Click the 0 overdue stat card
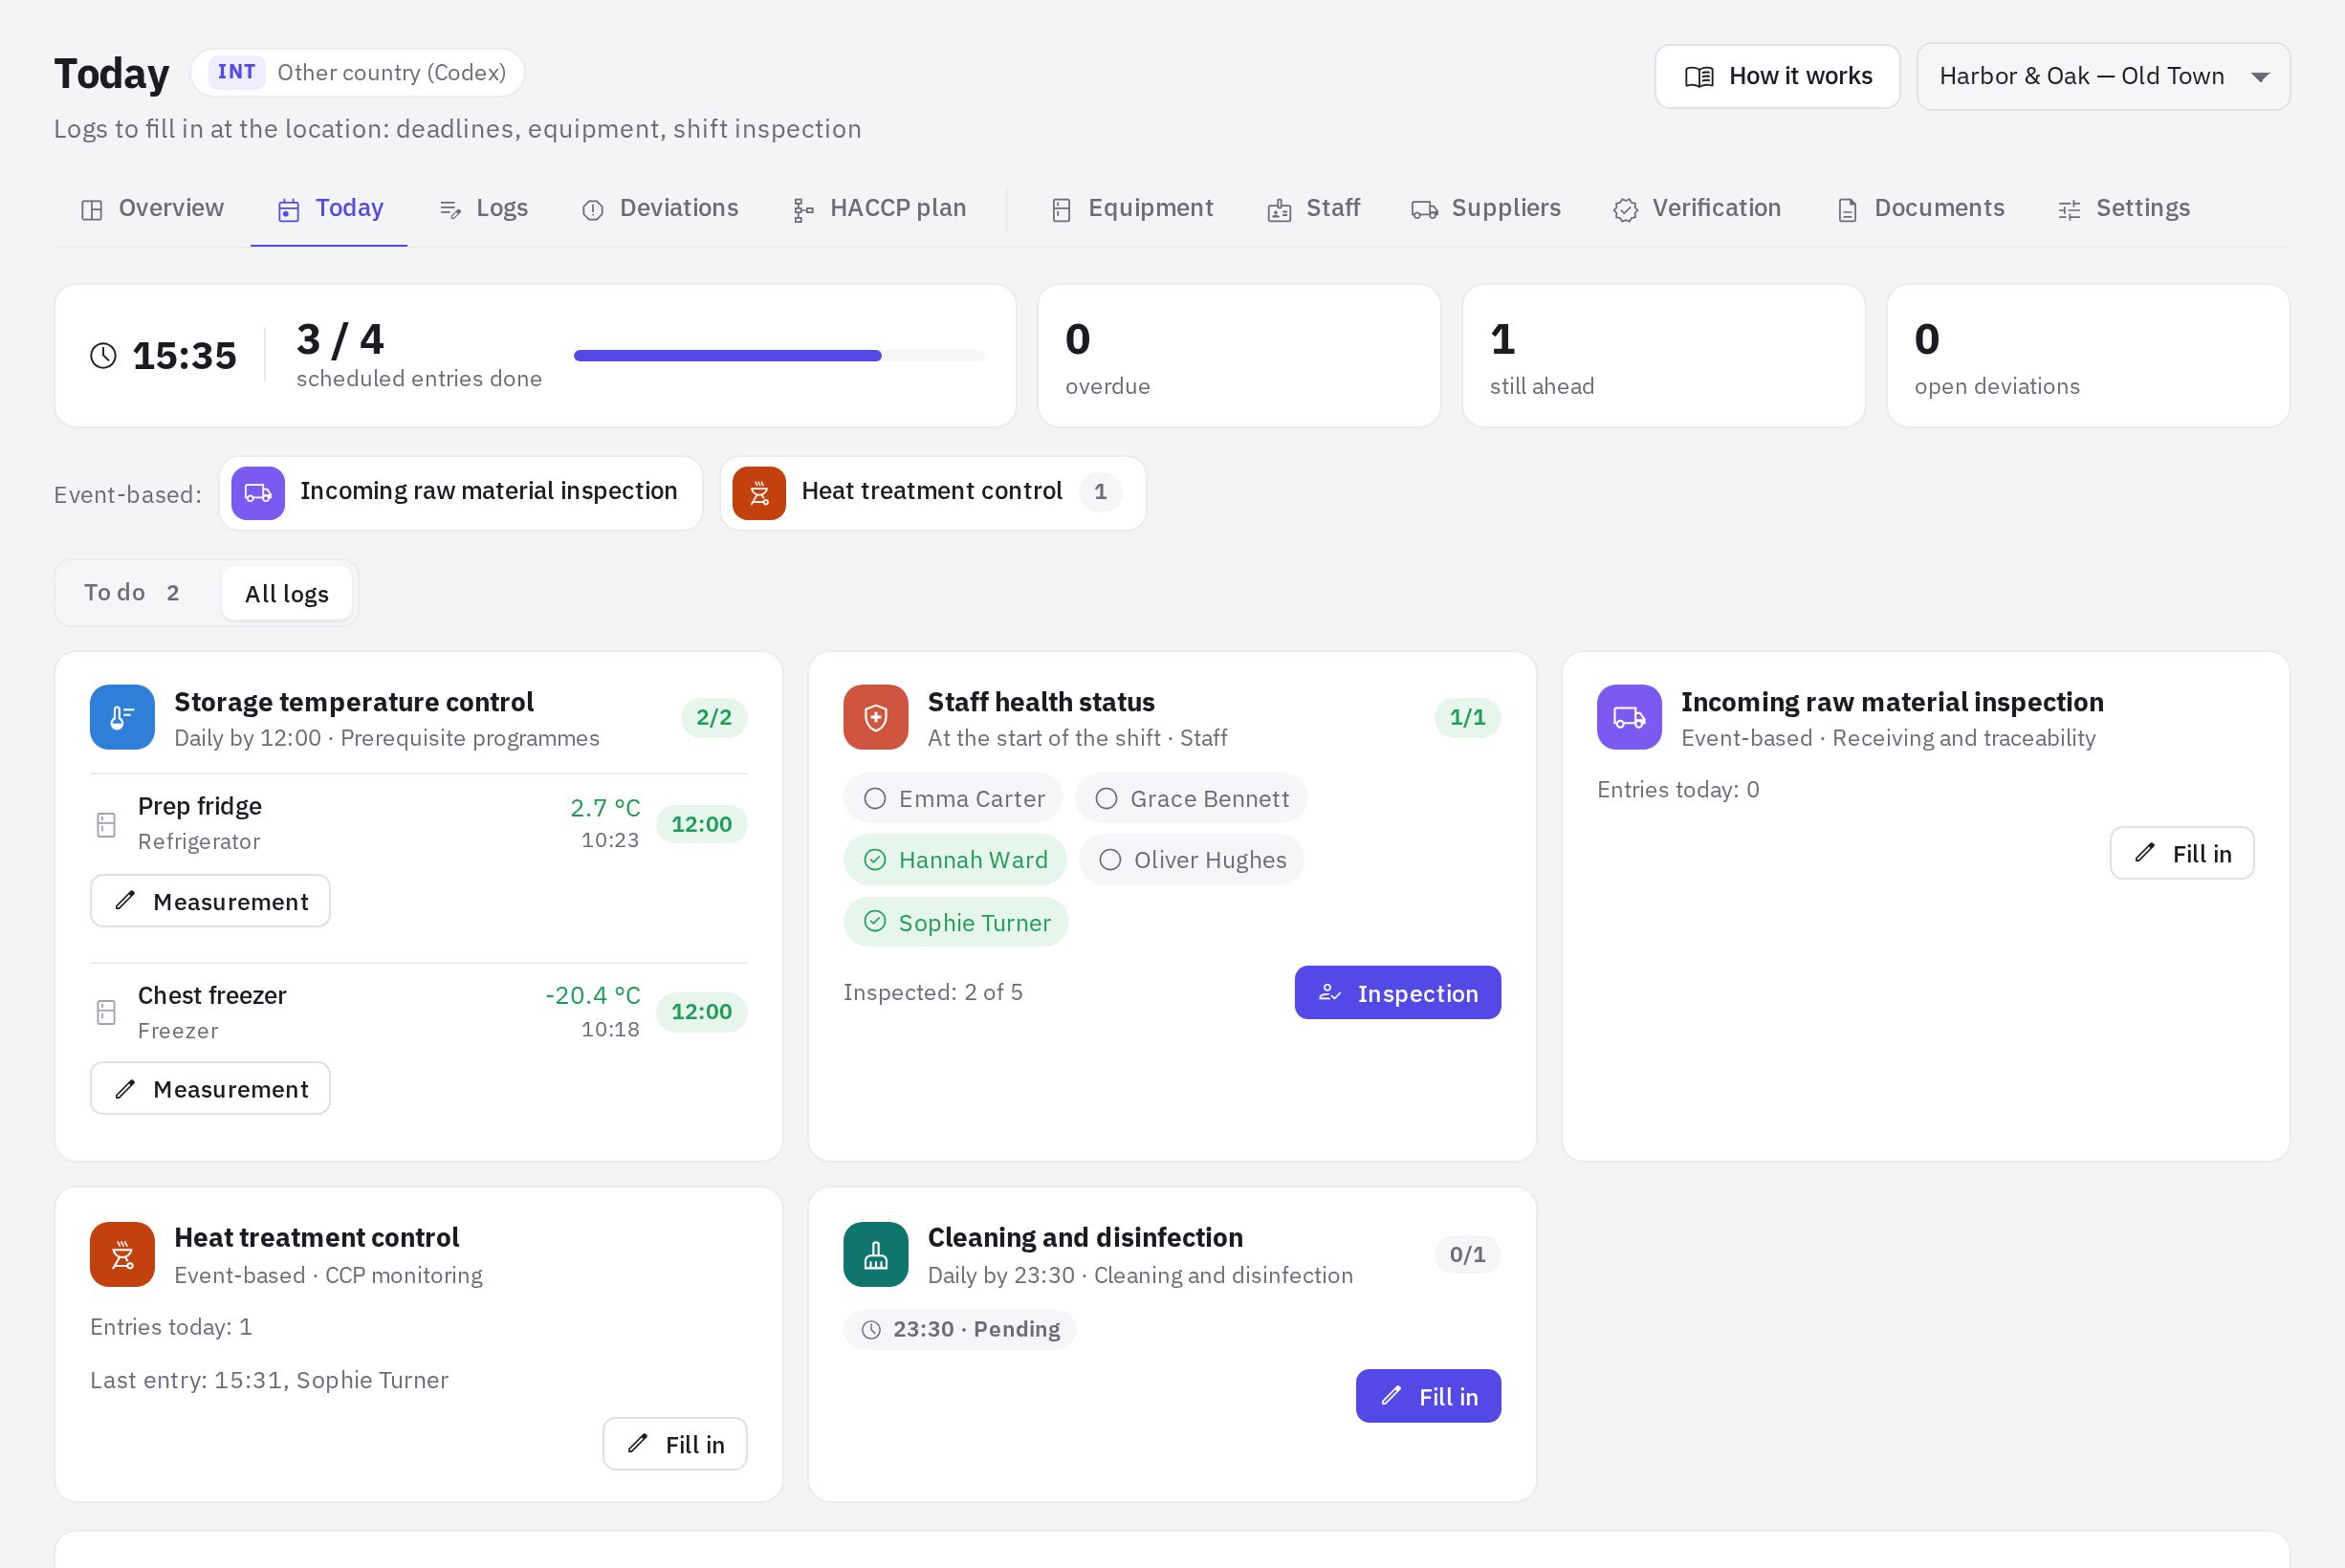Viewport: 2345px width, 1568px height. [x=1239, y=356]
